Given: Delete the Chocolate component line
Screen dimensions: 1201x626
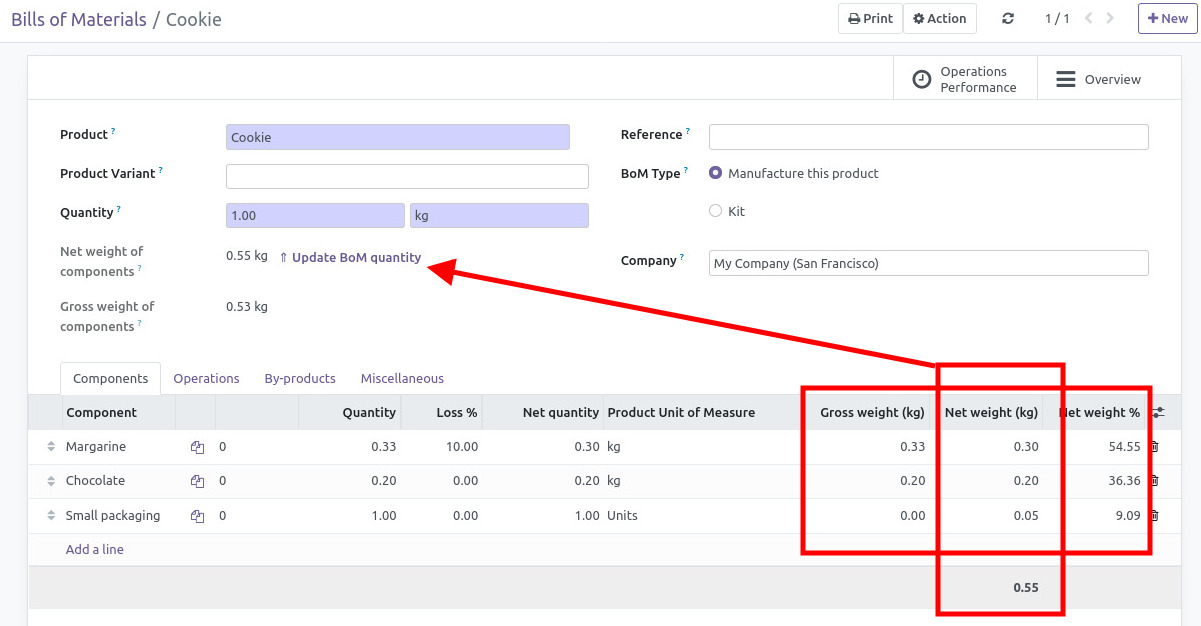Looking at the screenshot, I should click(x=1154, y=481).
